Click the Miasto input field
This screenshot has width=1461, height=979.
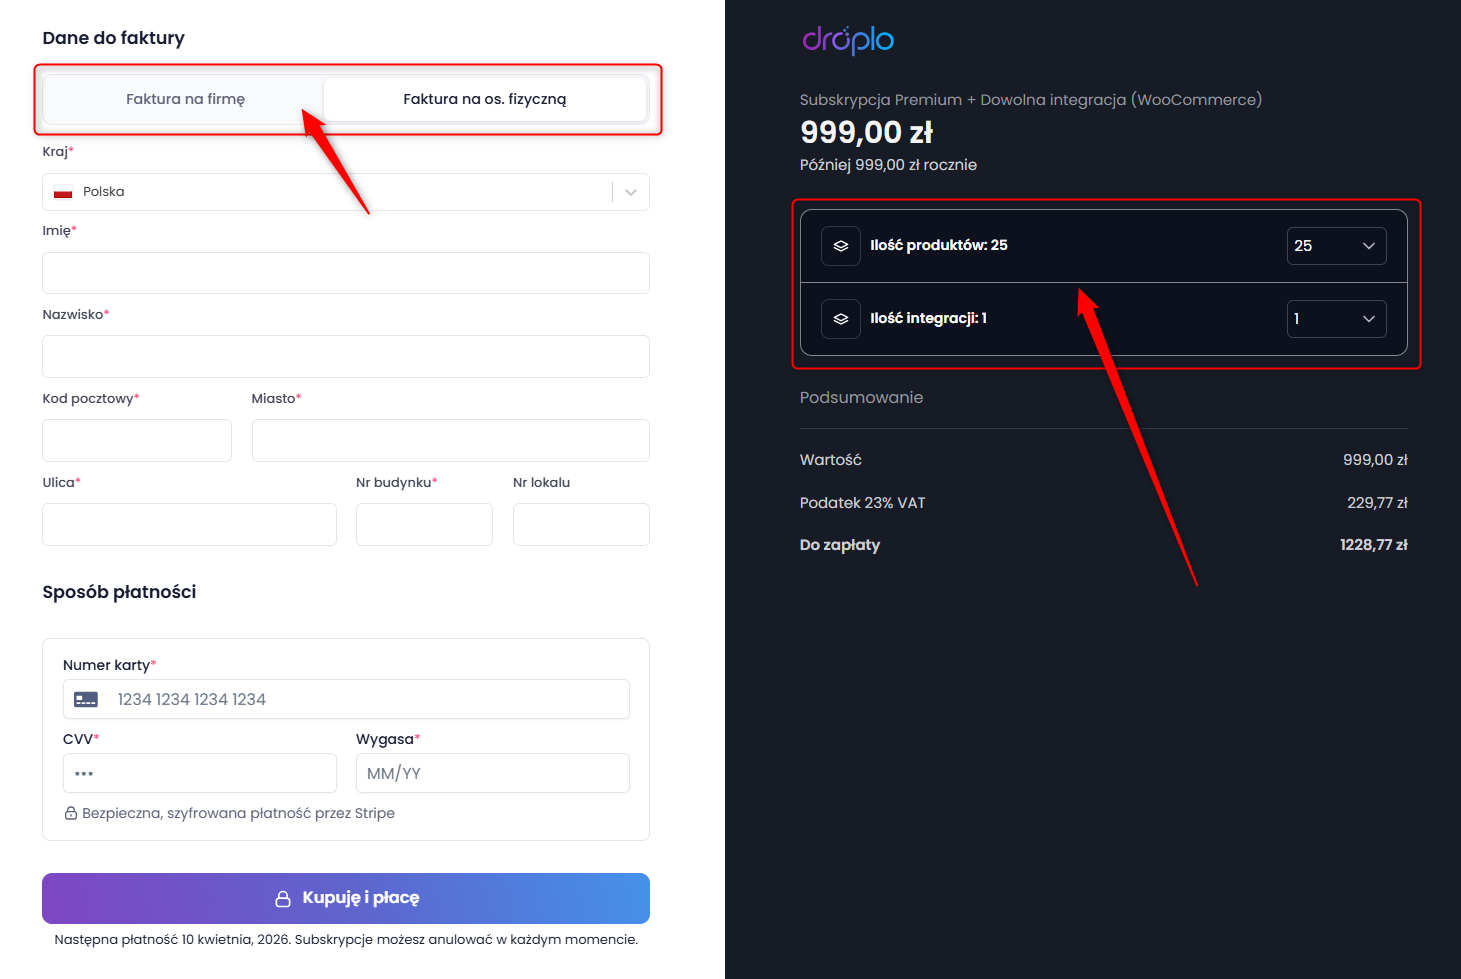[451, 441]
